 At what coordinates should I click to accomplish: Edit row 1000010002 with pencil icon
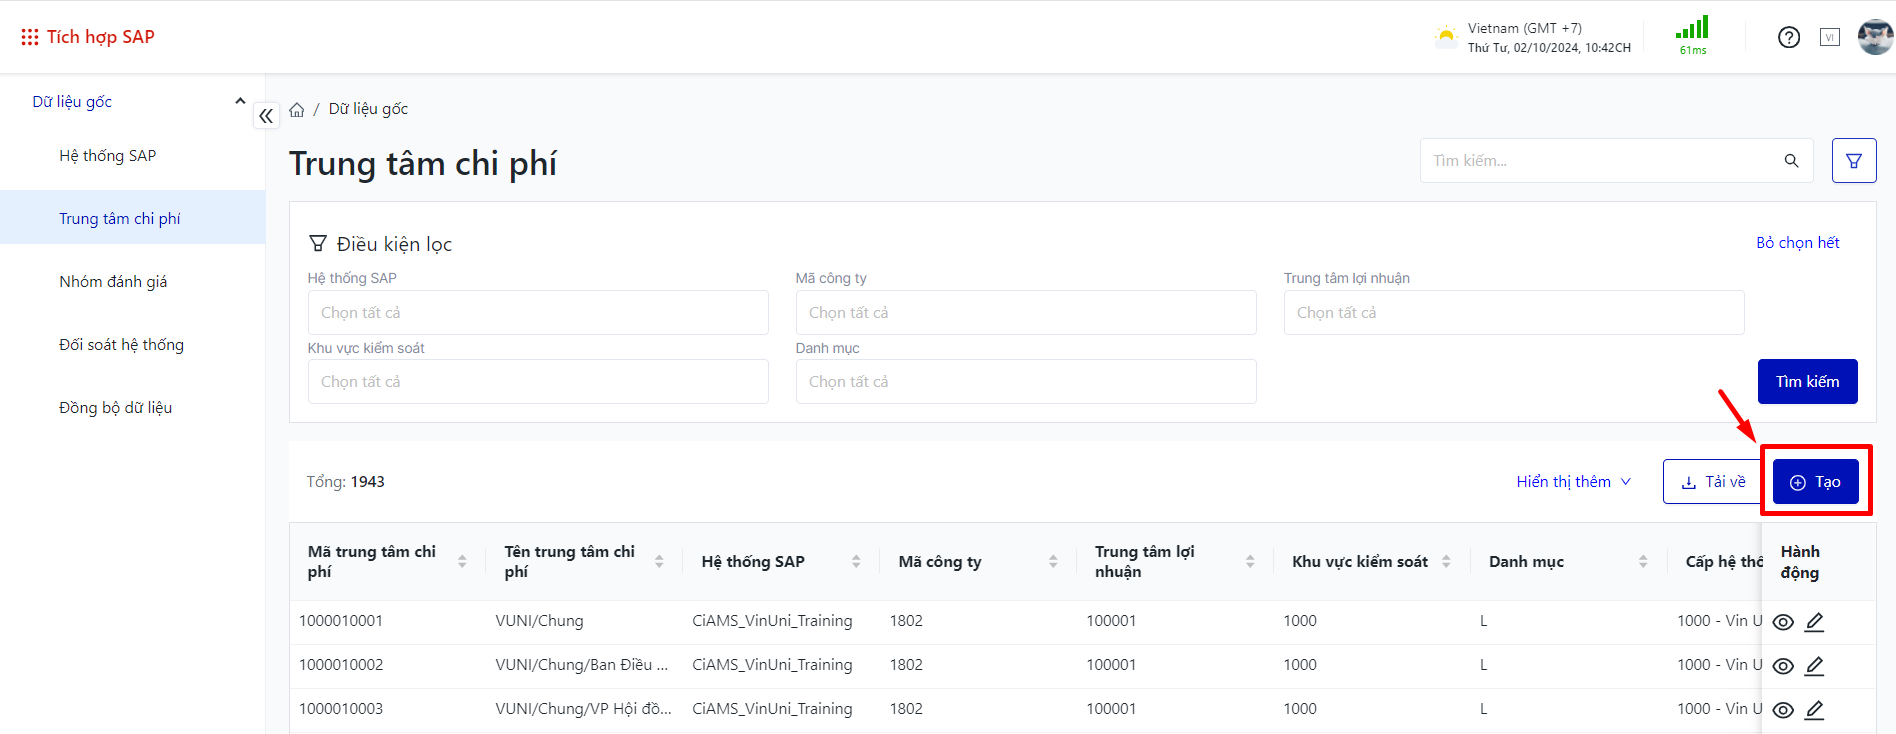pos(1814,666)
